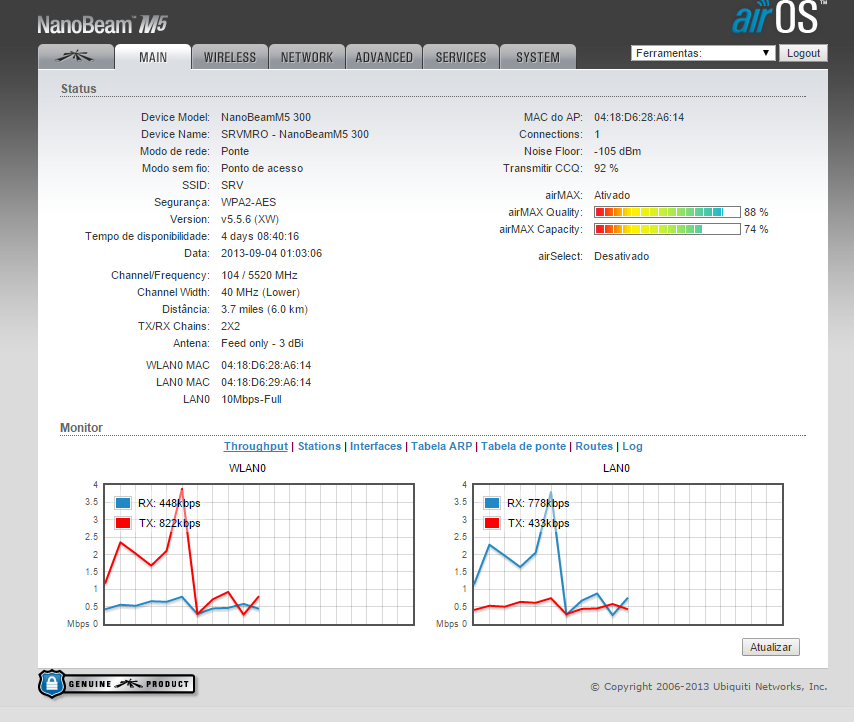The height and width of the screenshot is (722, 854).
Task: Click antenna value Feed only - 3 dBi
Action: 262,343
